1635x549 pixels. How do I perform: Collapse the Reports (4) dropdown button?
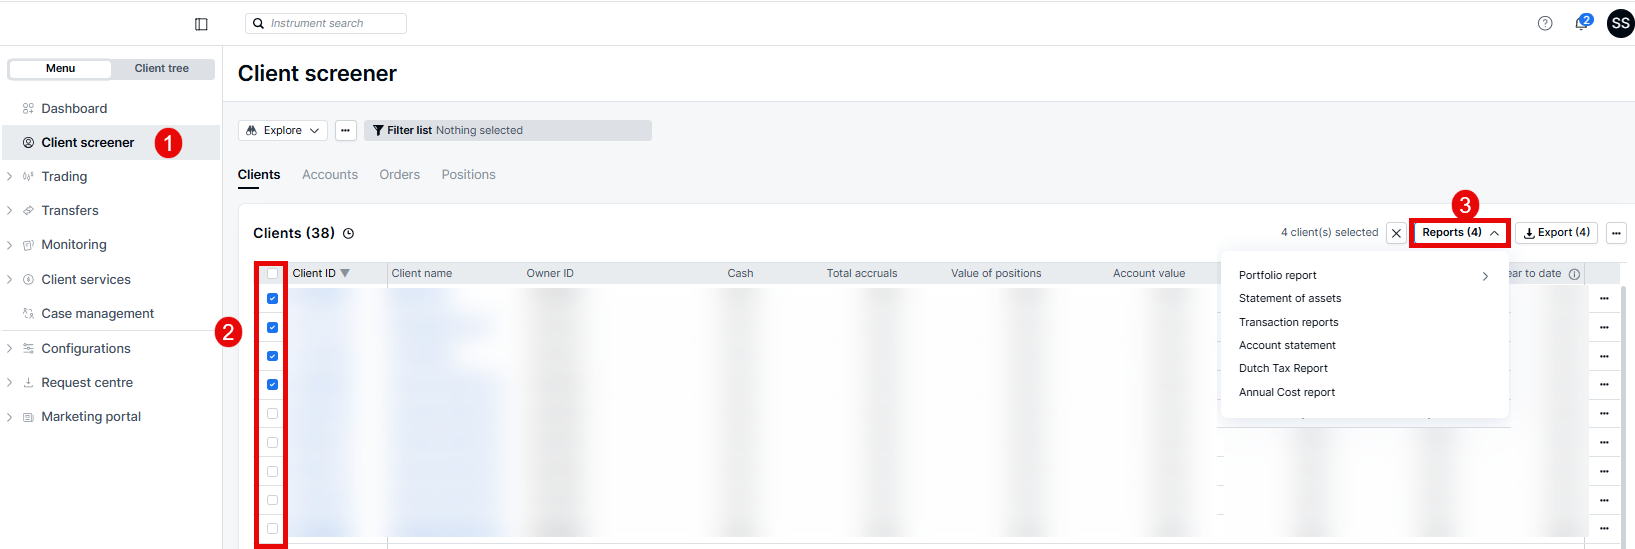(x=1460, y=233)
